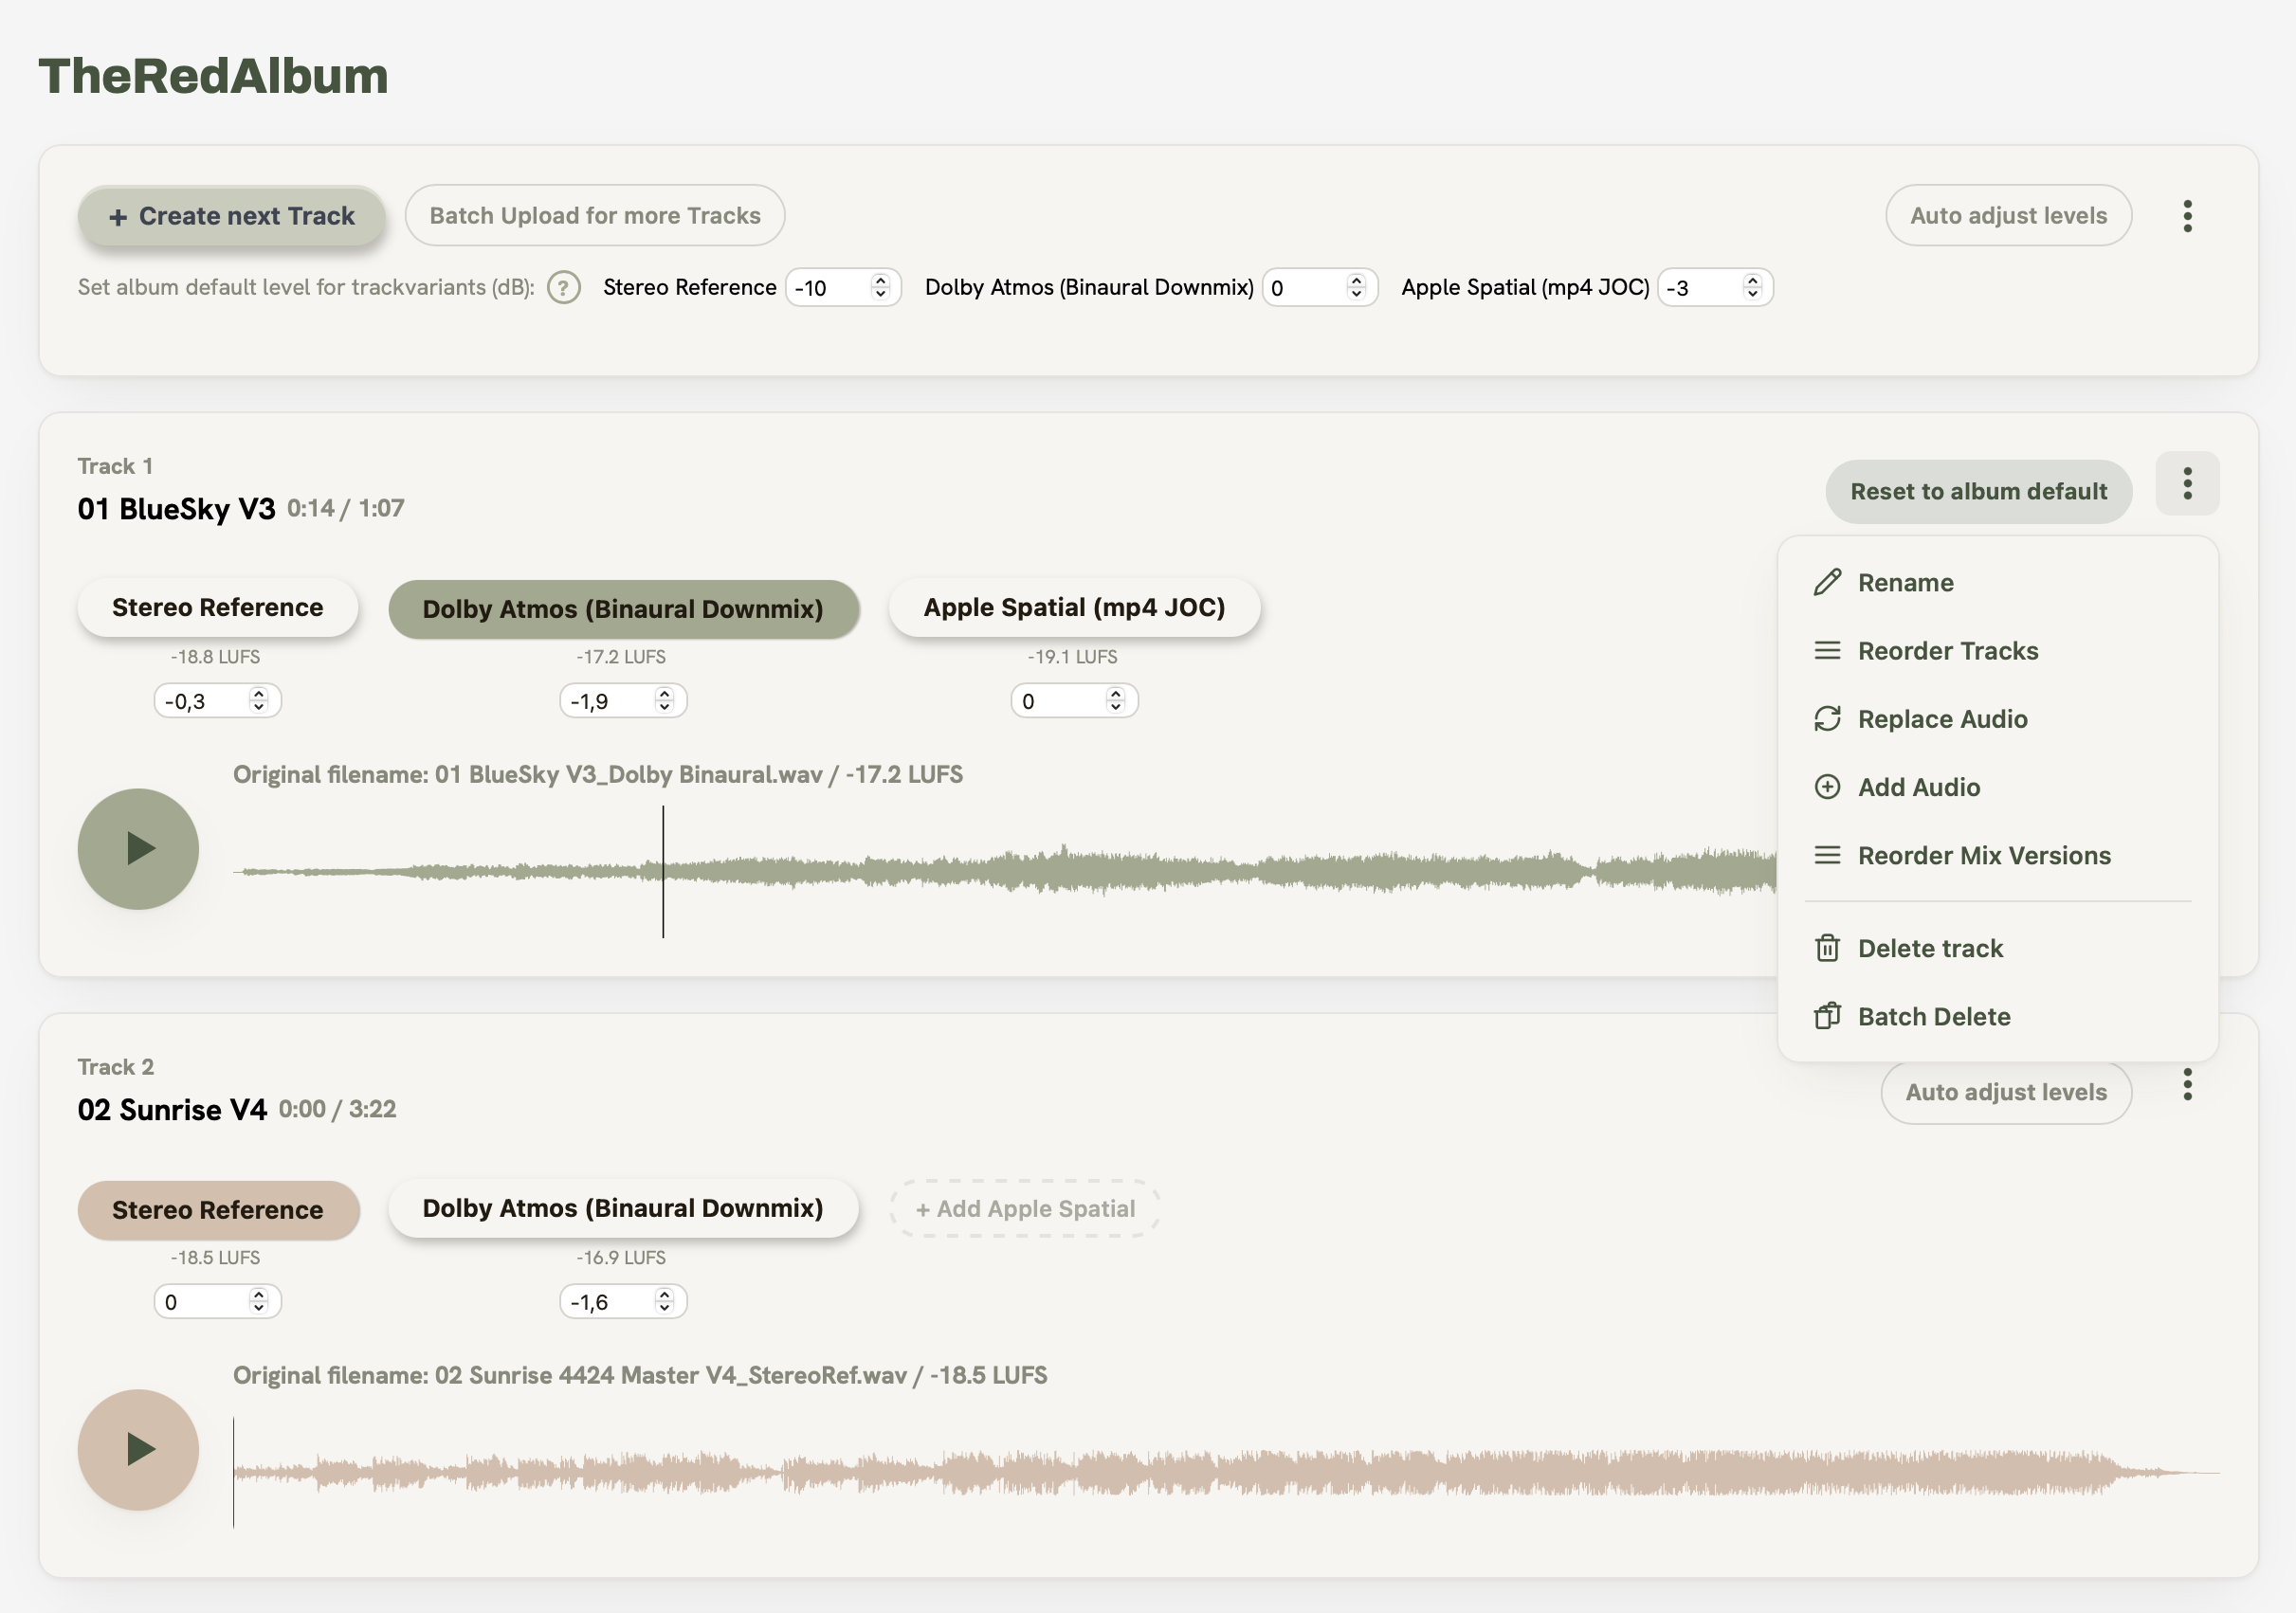This screenshot has height=1613, width=2296.
Task: Click Create next Track button
Action: tap(231, 216)
